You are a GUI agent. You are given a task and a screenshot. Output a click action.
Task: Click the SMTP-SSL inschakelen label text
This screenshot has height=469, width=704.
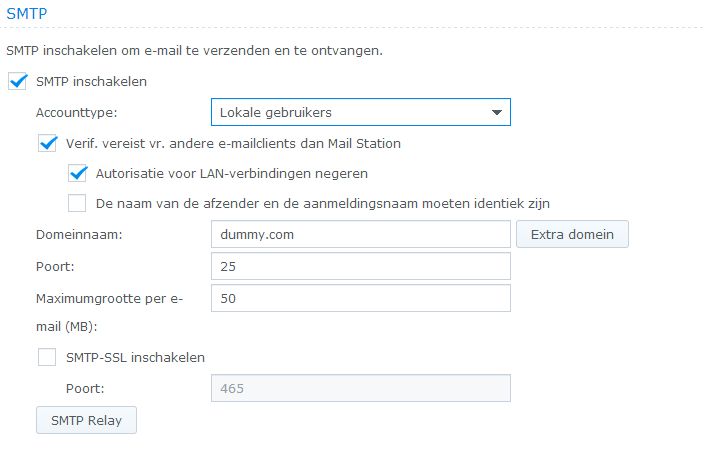point(136,357)
